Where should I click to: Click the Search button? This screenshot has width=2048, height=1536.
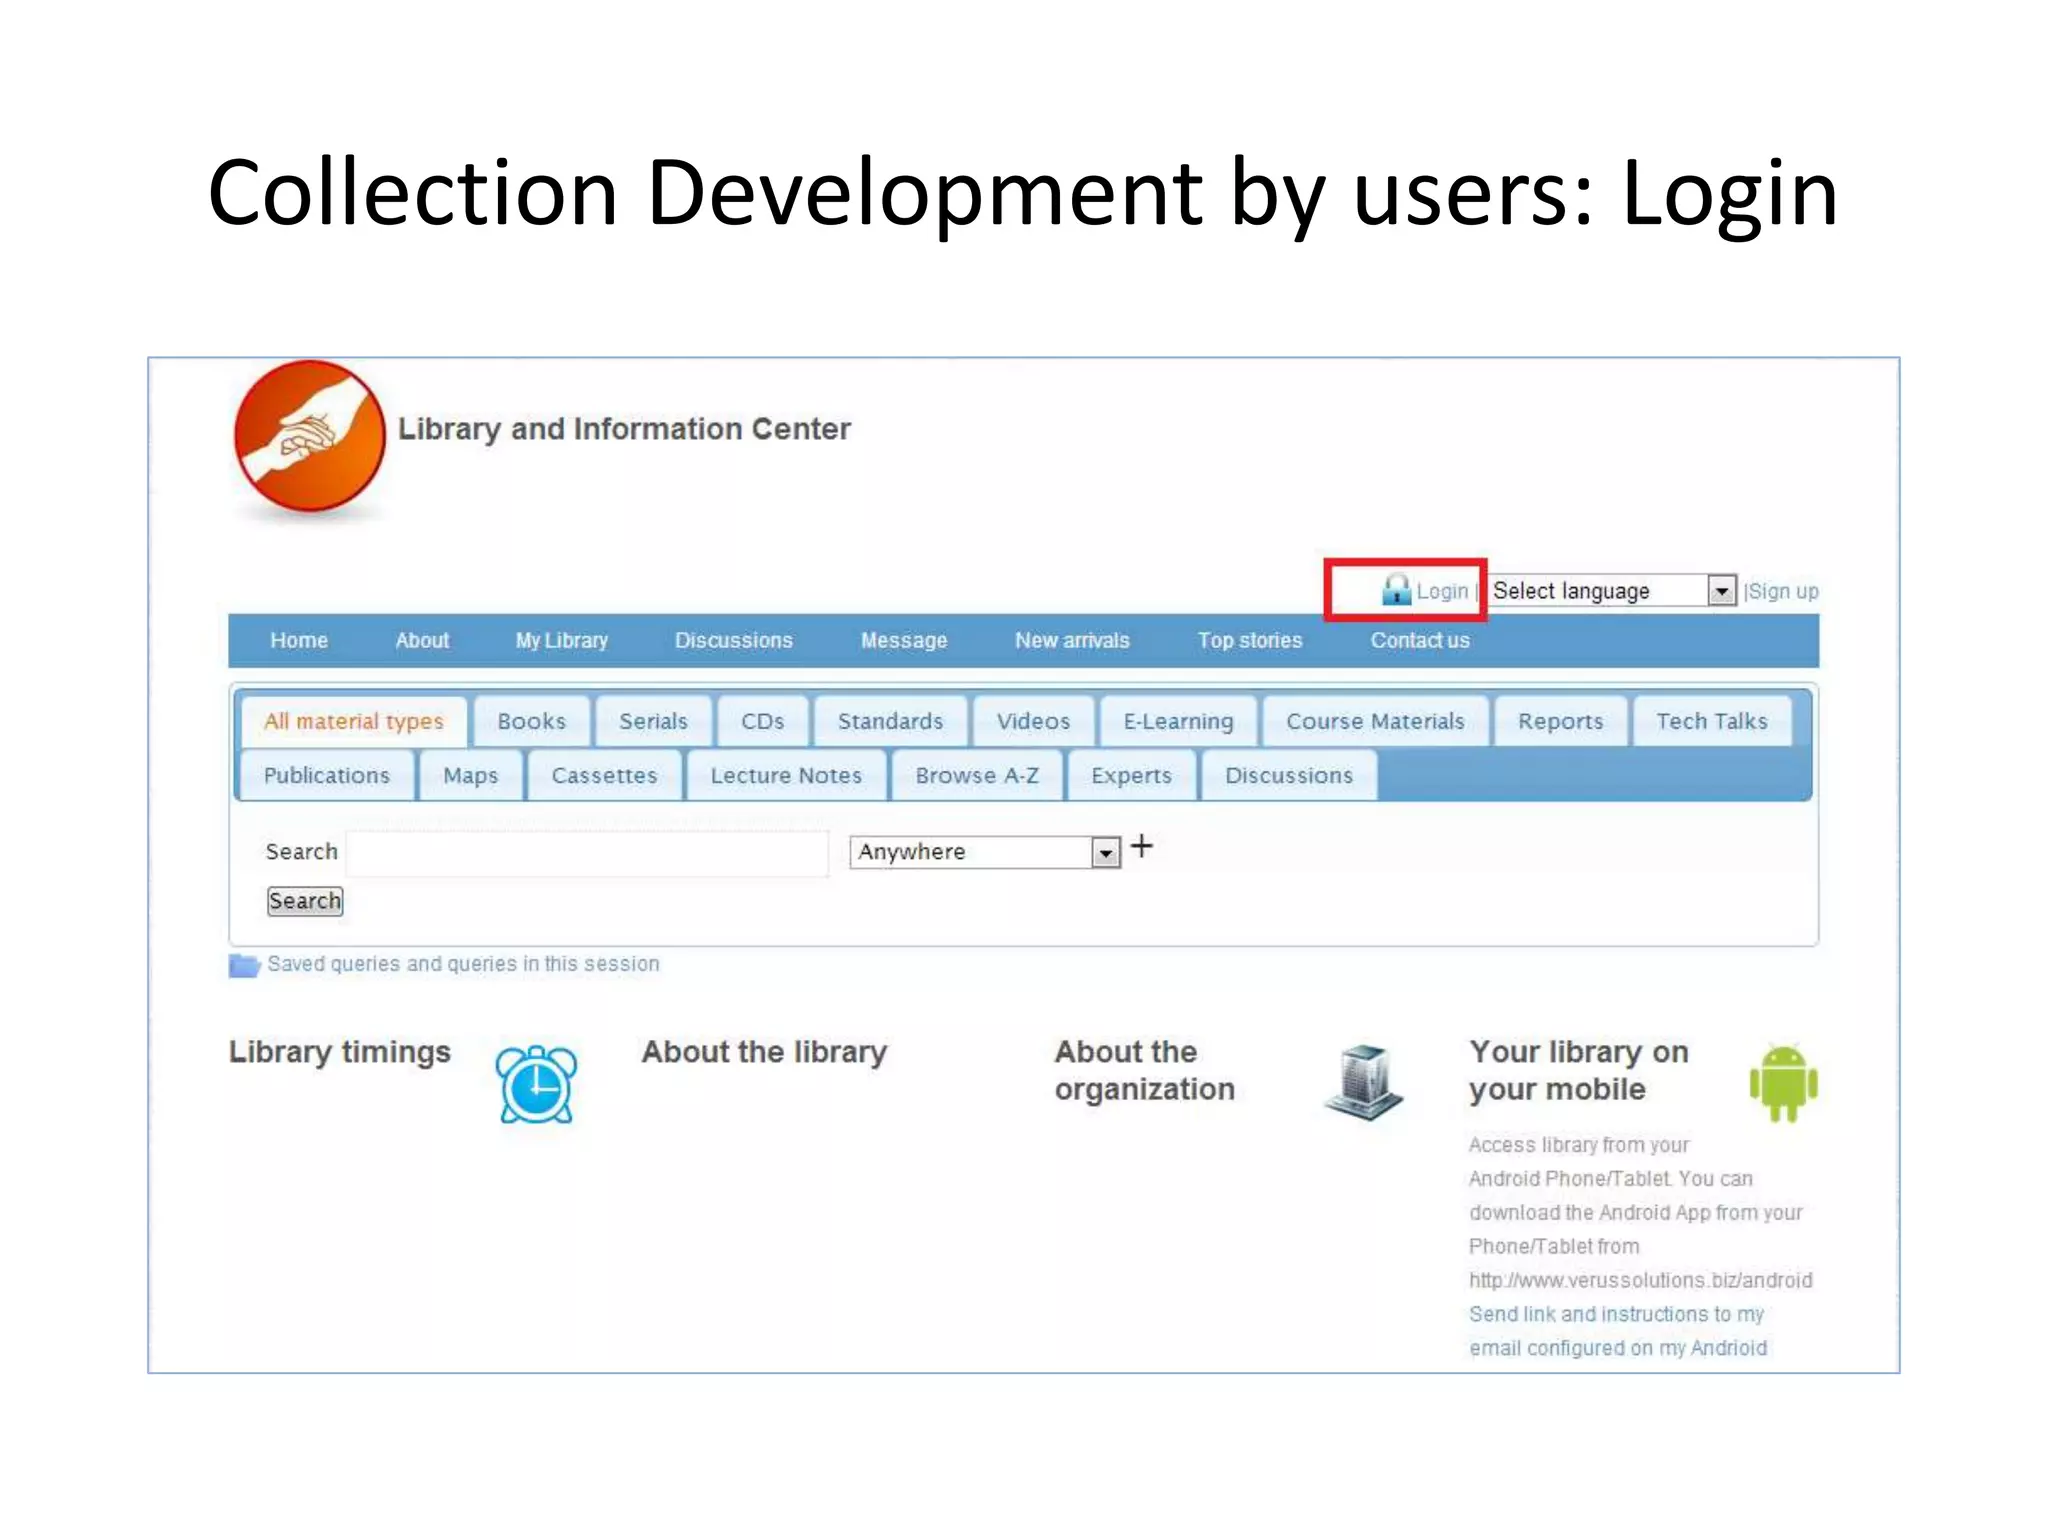305,901
